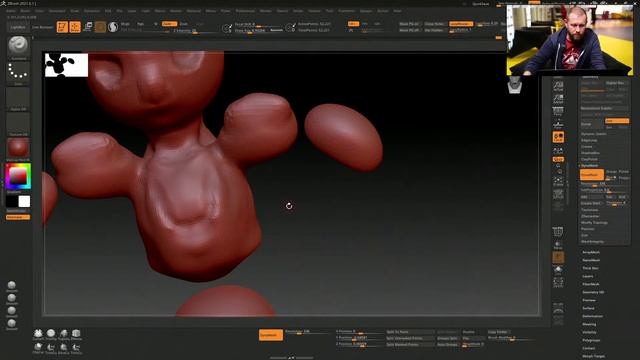This screenshot has height=360, width=640.
Task: Toggle the Persp perspective icon
Action: pyautogui.click(x=558, y=111)
